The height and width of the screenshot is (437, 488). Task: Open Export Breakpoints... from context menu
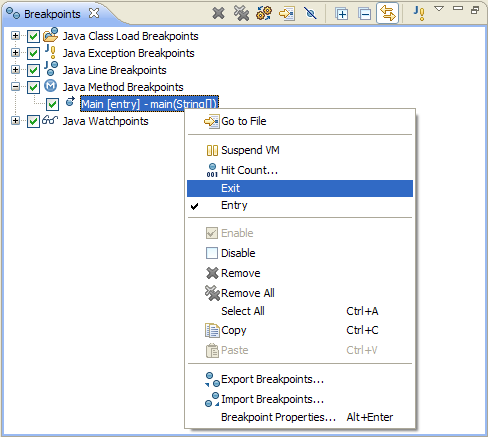(x=300, y=379)
